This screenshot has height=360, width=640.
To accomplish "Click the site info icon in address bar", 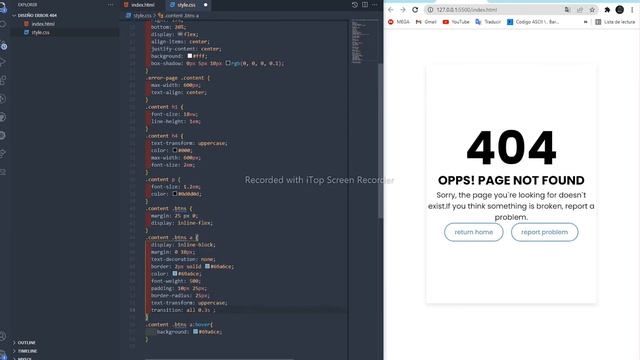I will tap(430, 10).
